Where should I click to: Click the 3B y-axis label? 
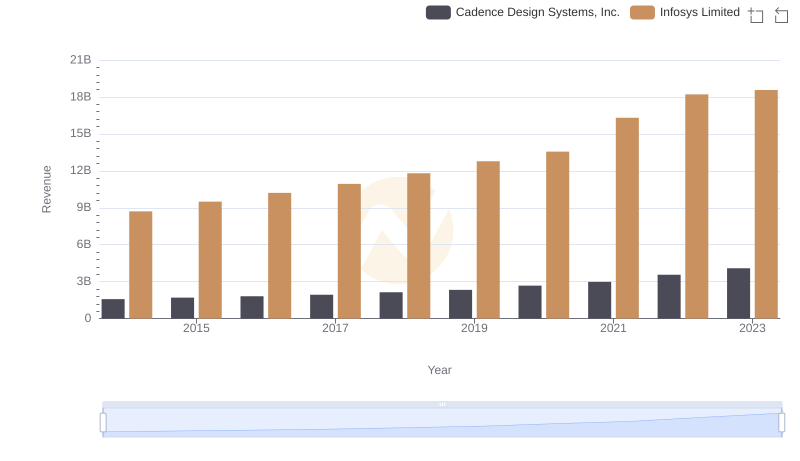(84, 281)
